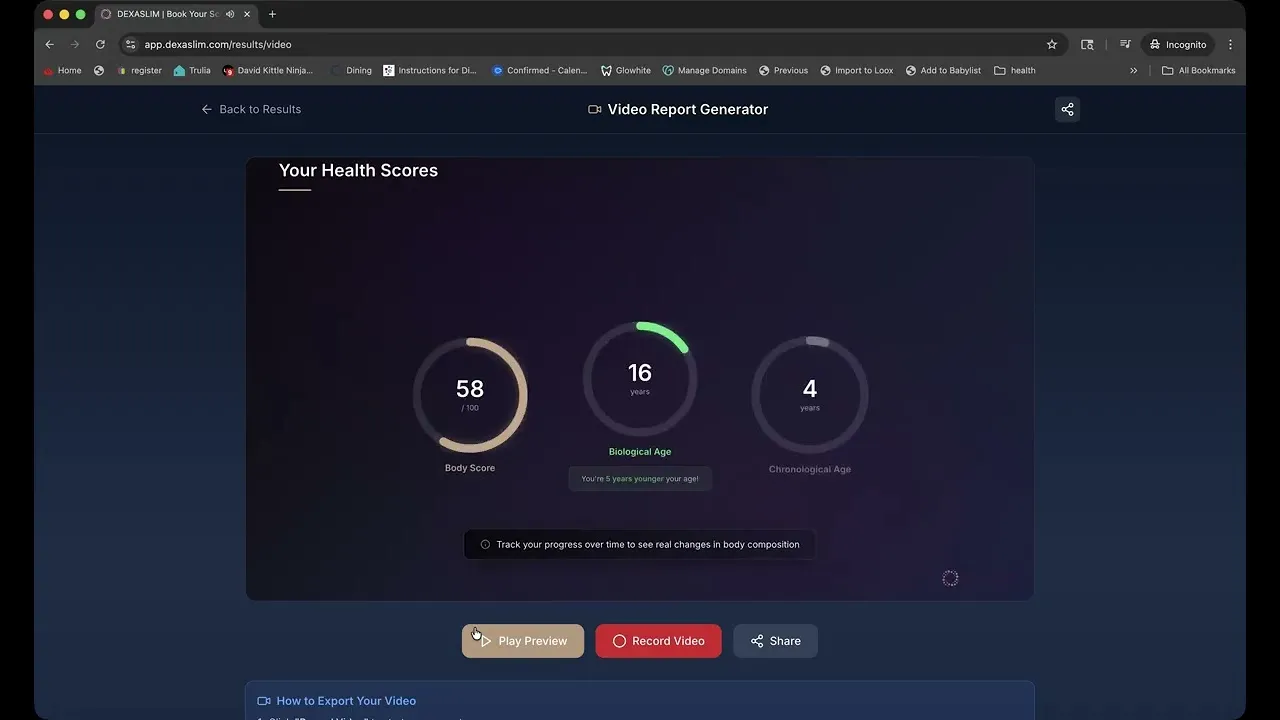Click the Biological Age ring showing 16

[x=640, y=379]
